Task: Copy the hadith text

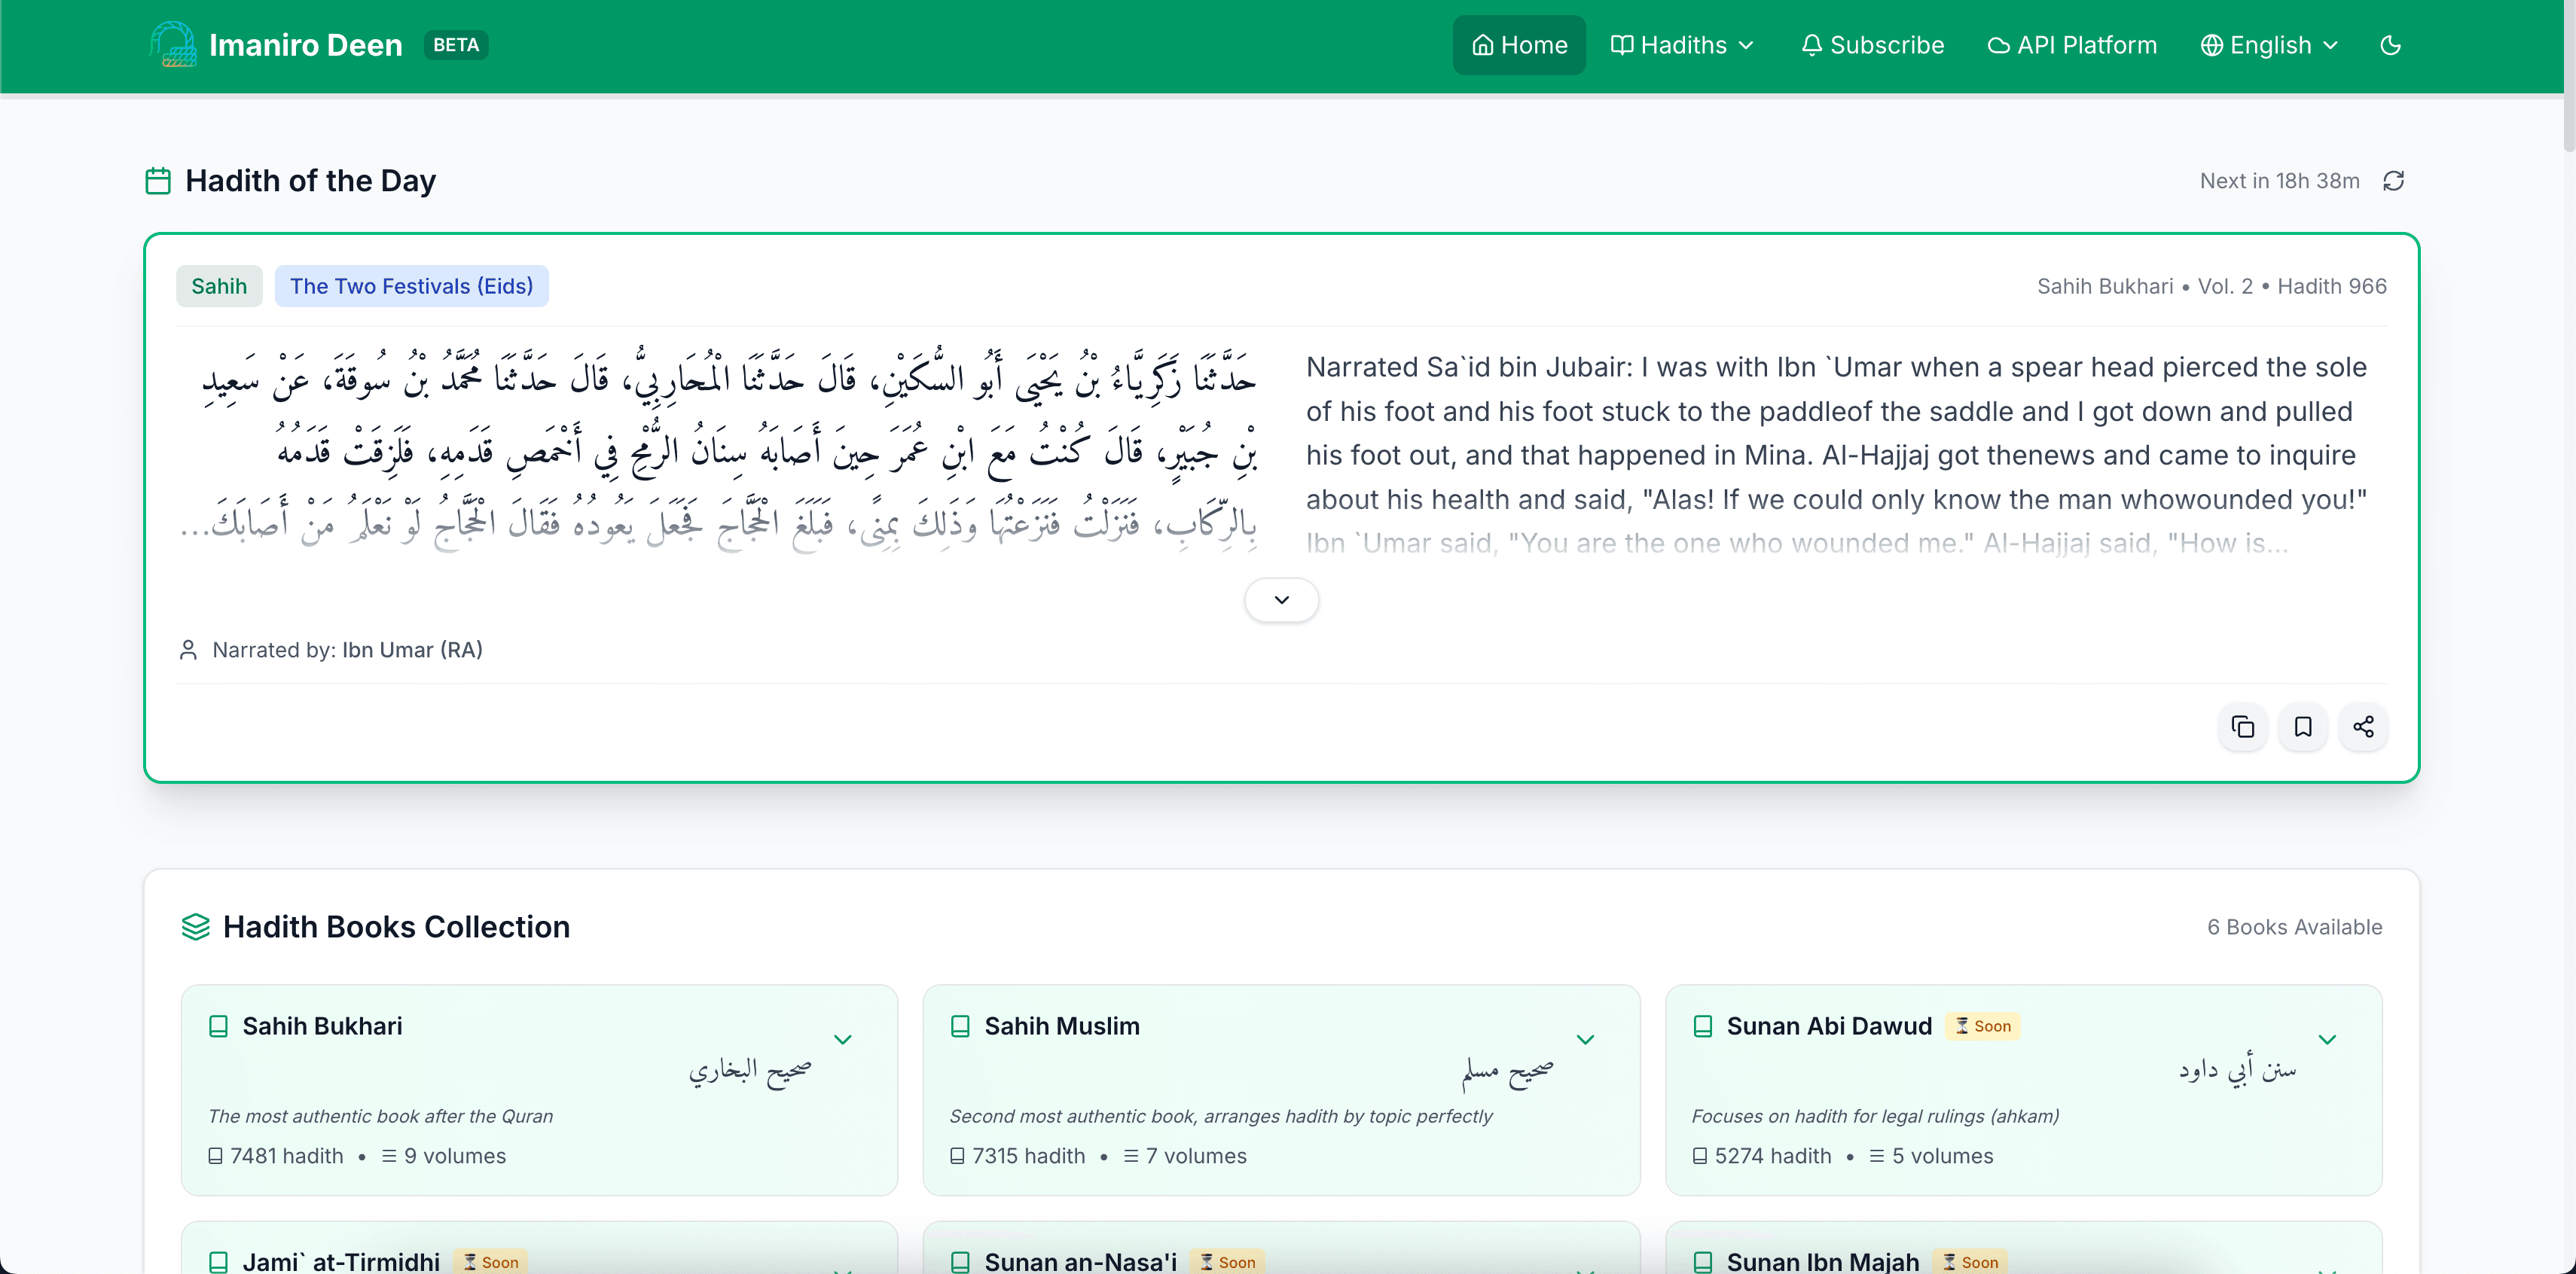Action: point(2243,727)
